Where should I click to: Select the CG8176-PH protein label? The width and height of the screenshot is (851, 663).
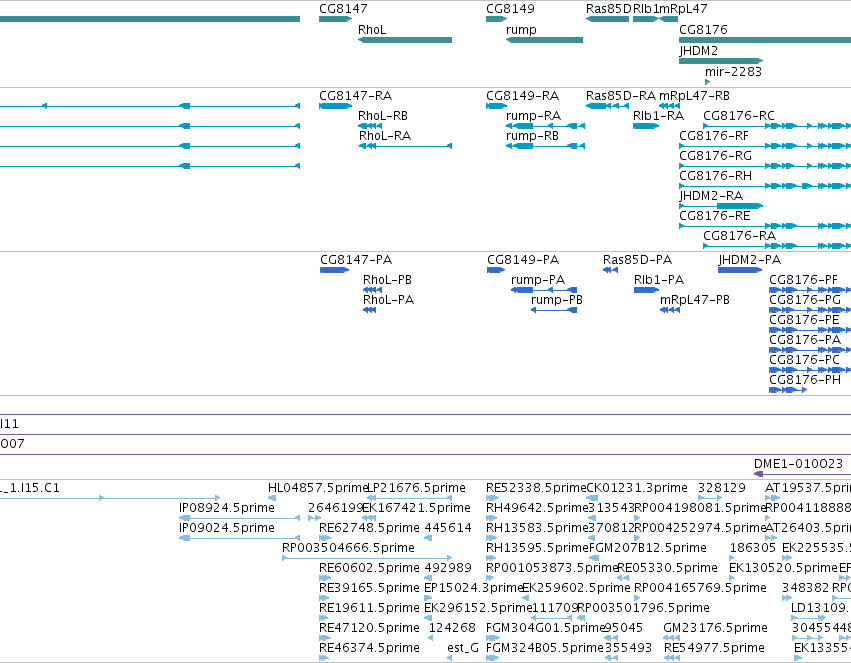pos(805,380)
